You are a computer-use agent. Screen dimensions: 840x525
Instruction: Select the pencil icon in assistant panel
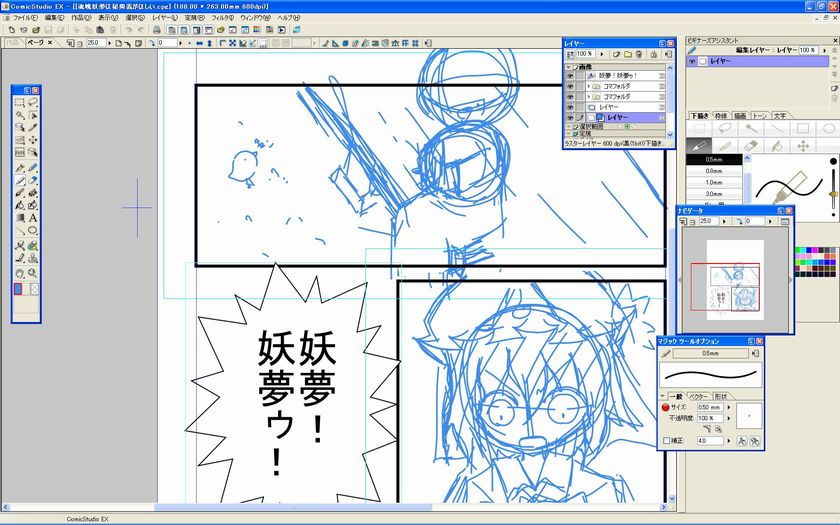click(725, 146)
